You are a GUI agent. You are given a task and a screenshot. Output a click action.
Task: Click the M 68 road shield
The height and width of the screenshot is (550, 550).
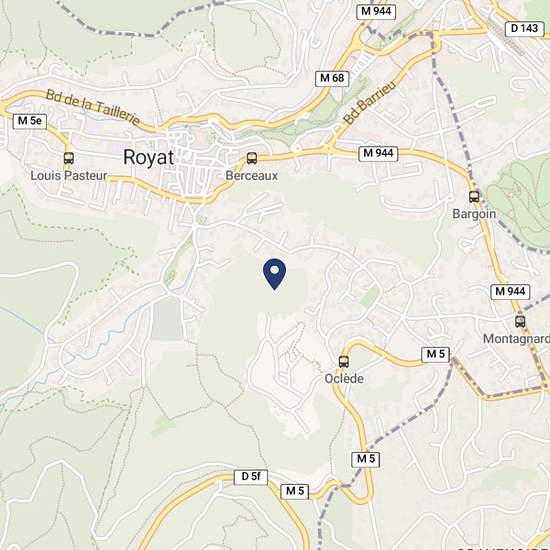pos(332,78)
